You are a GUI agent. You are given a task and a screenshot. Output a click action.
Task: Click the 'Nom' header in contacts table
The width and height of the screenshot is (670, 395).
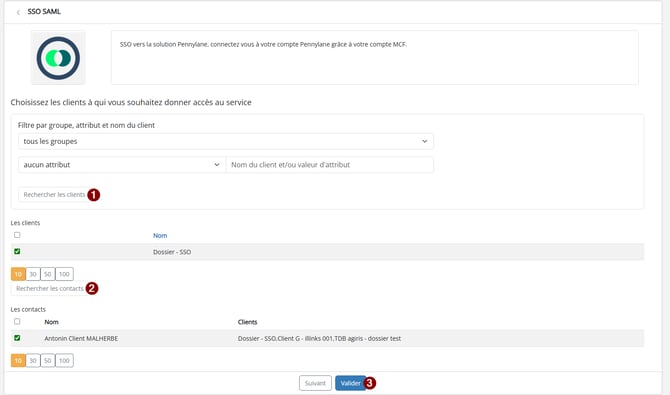[x=51, y=322]
